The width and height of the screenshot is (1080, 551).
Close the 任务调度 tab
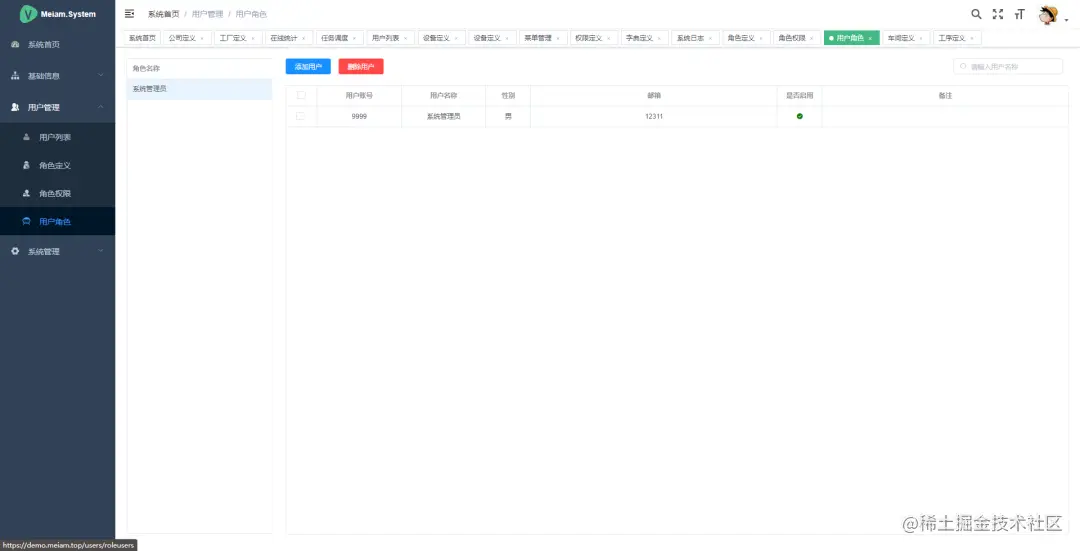click(354, 39)
